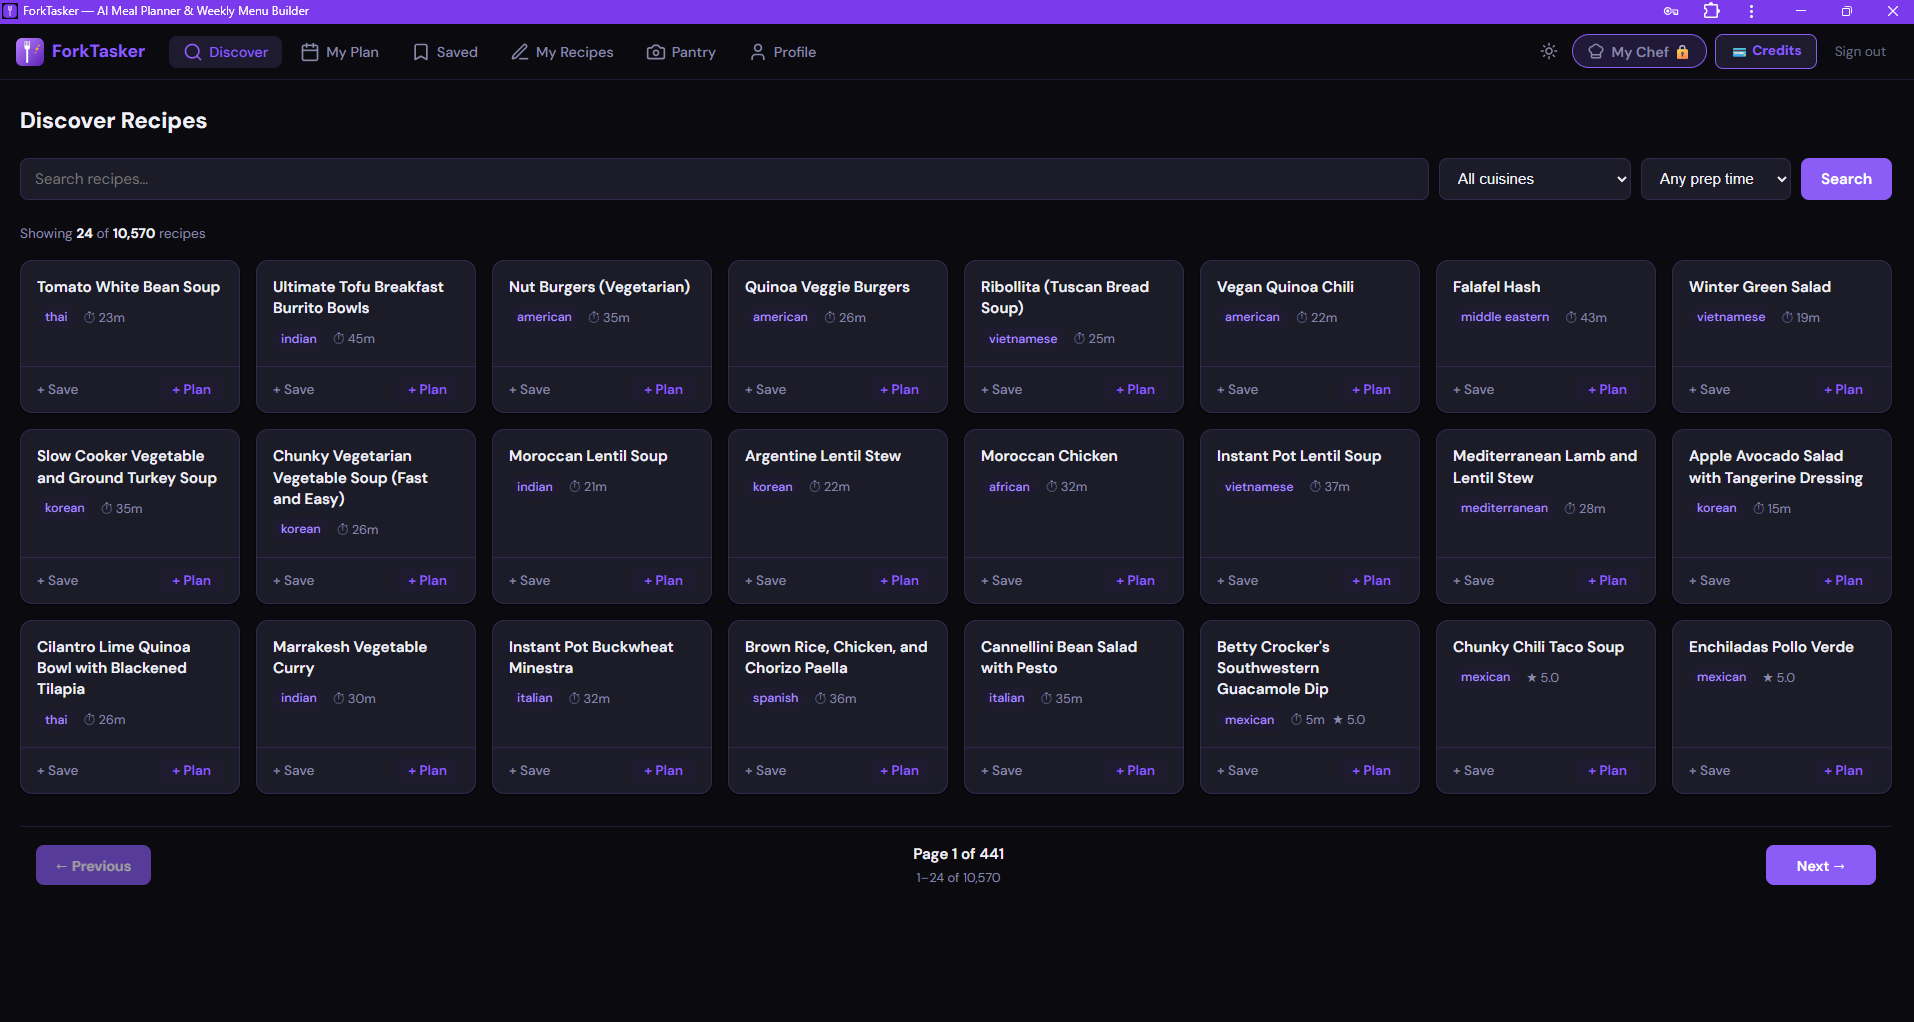The image size is (1914, 1022).
Task: Open the My Recipes tab
Action: pyautogui.click(x=563, y=52)
